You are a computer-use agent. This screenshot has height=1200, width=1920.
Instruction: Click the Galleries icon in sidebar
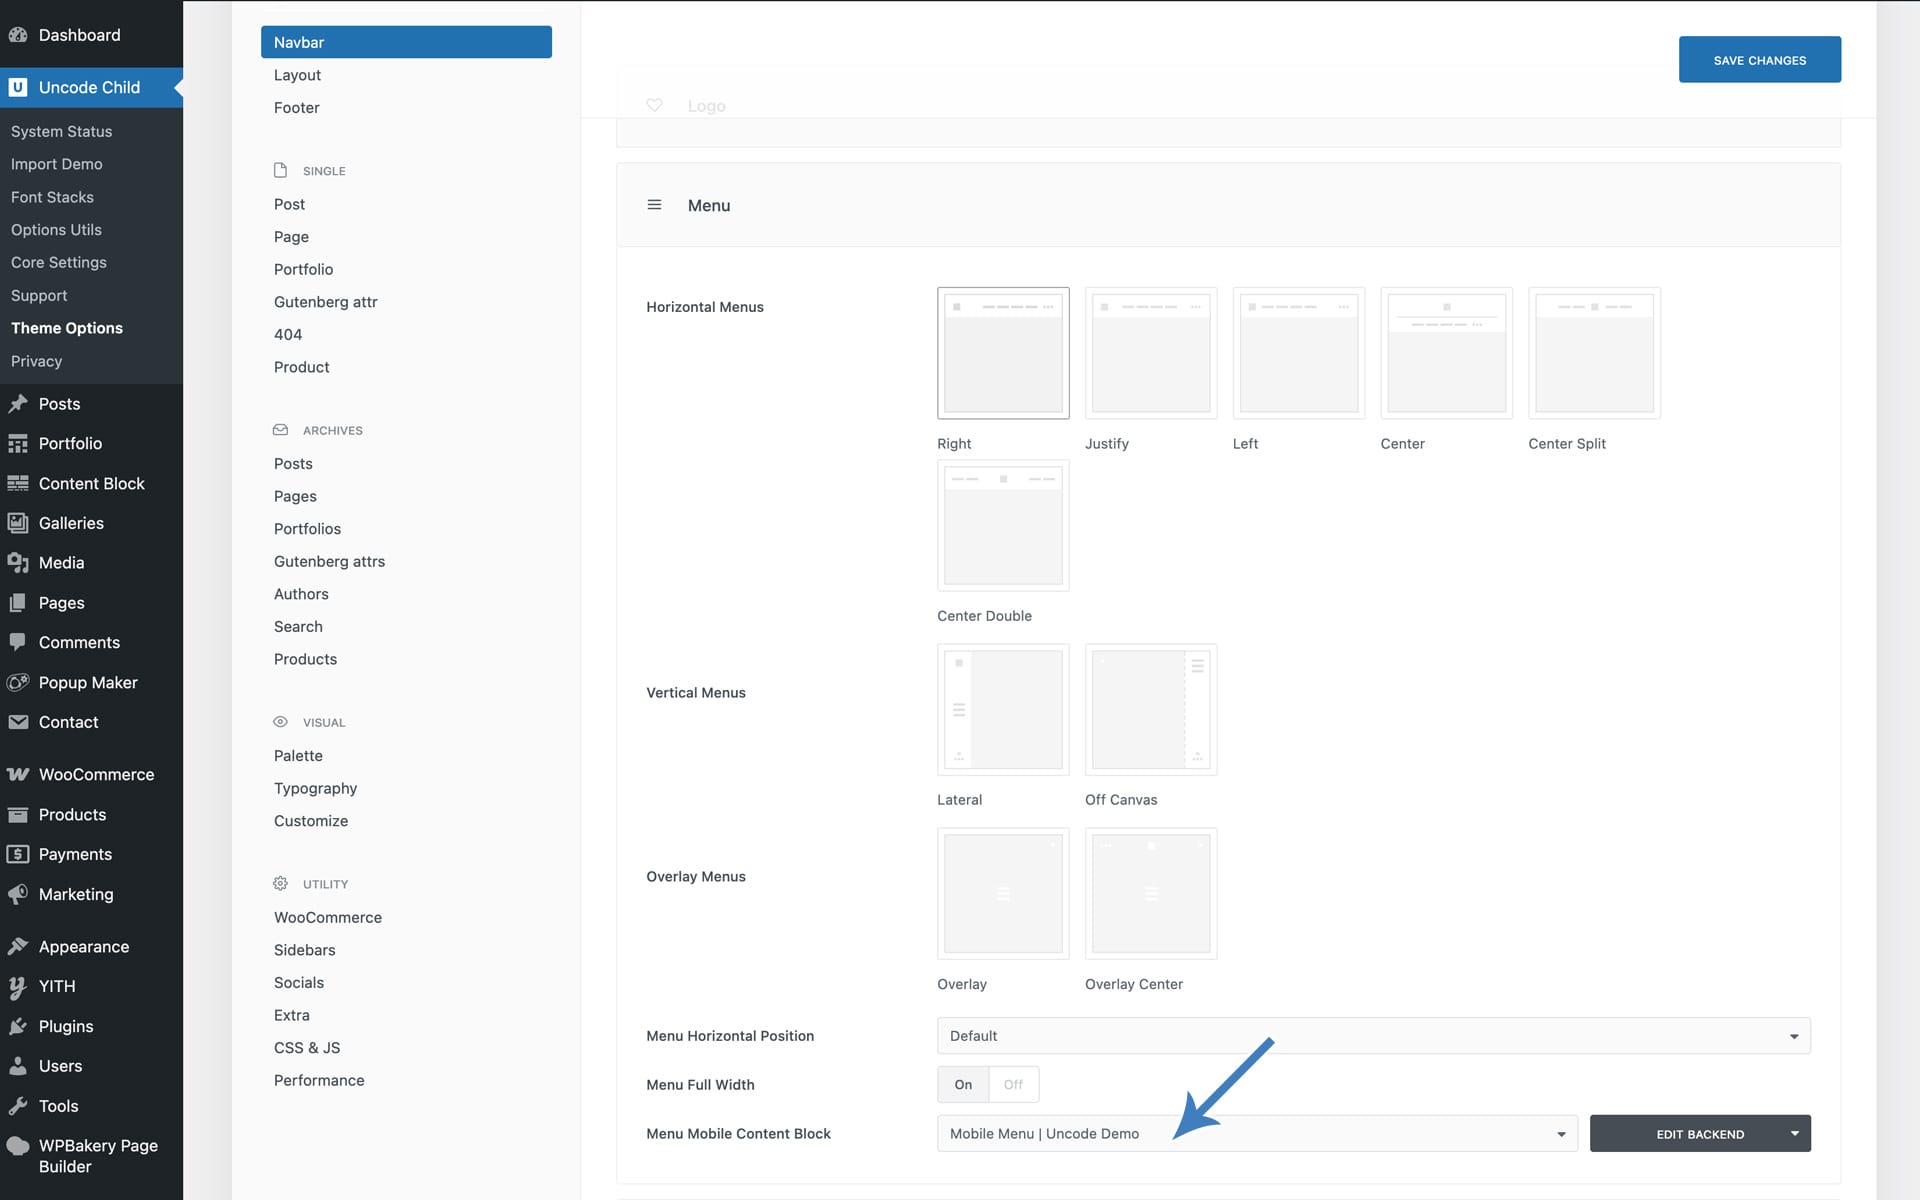click(18, 523)
